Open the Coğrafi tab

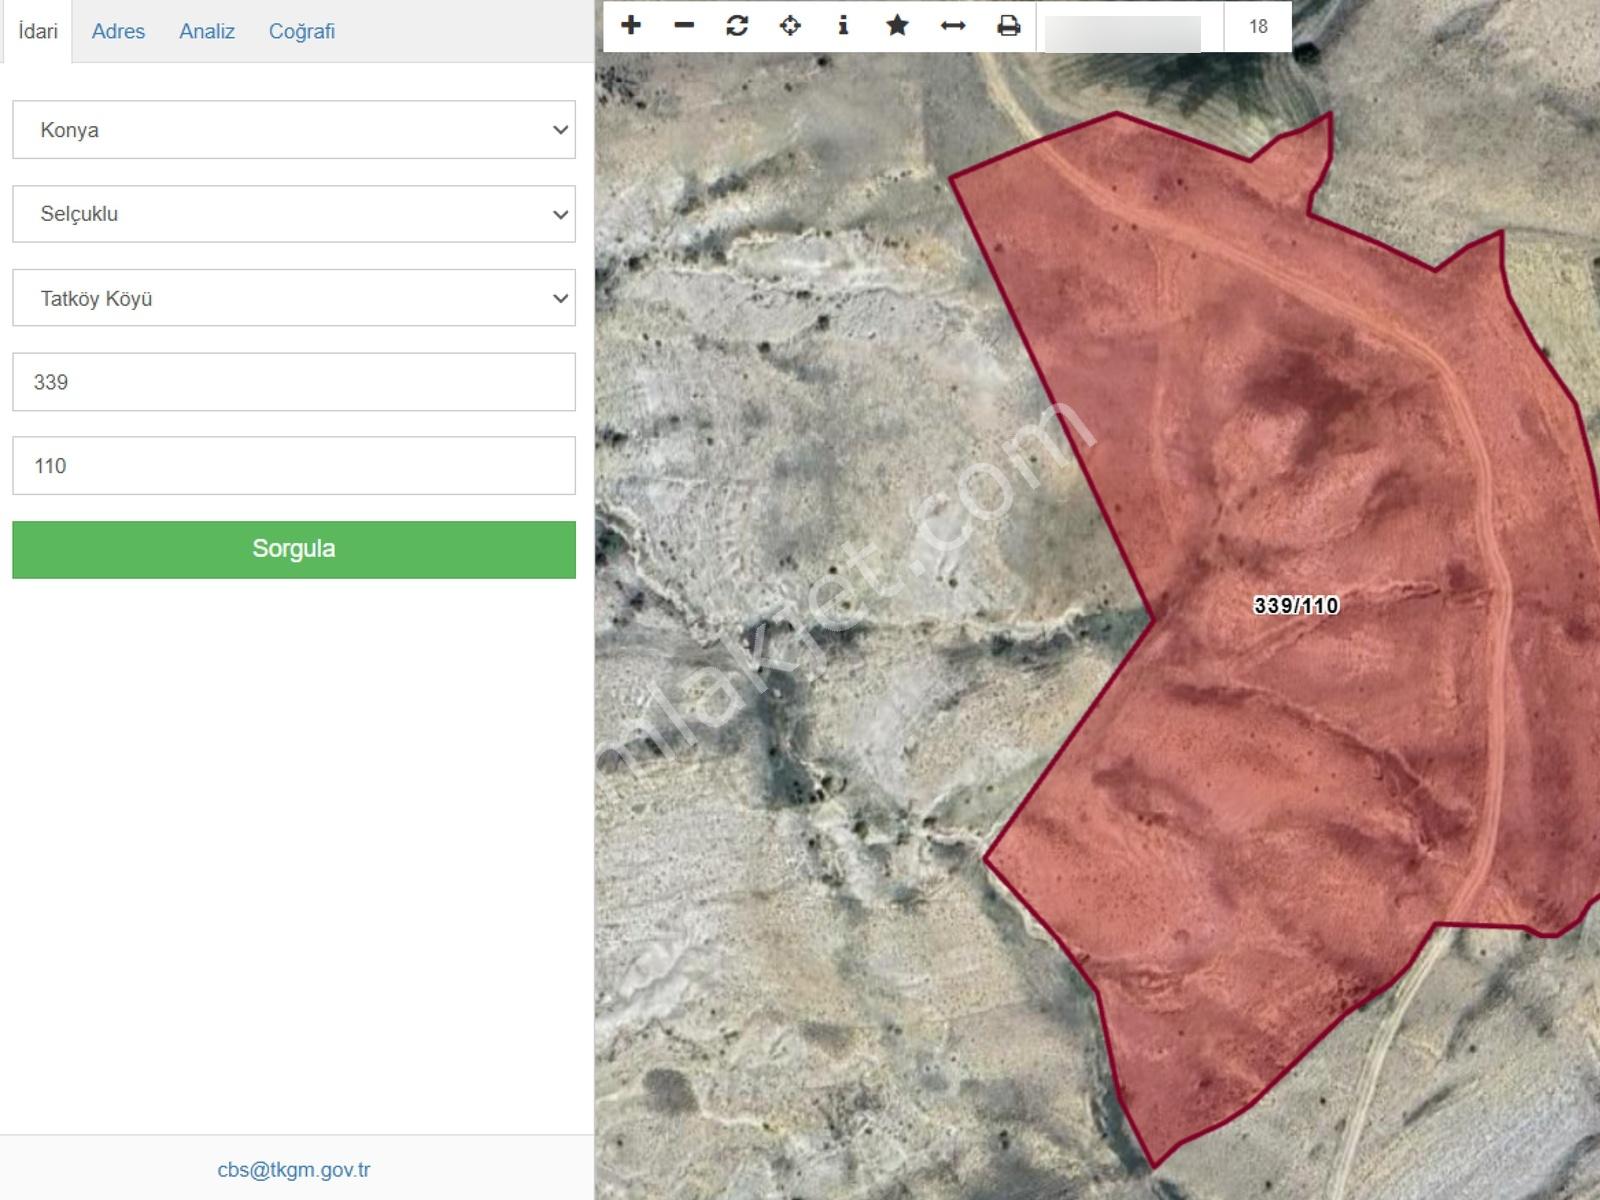click(302, 31)
